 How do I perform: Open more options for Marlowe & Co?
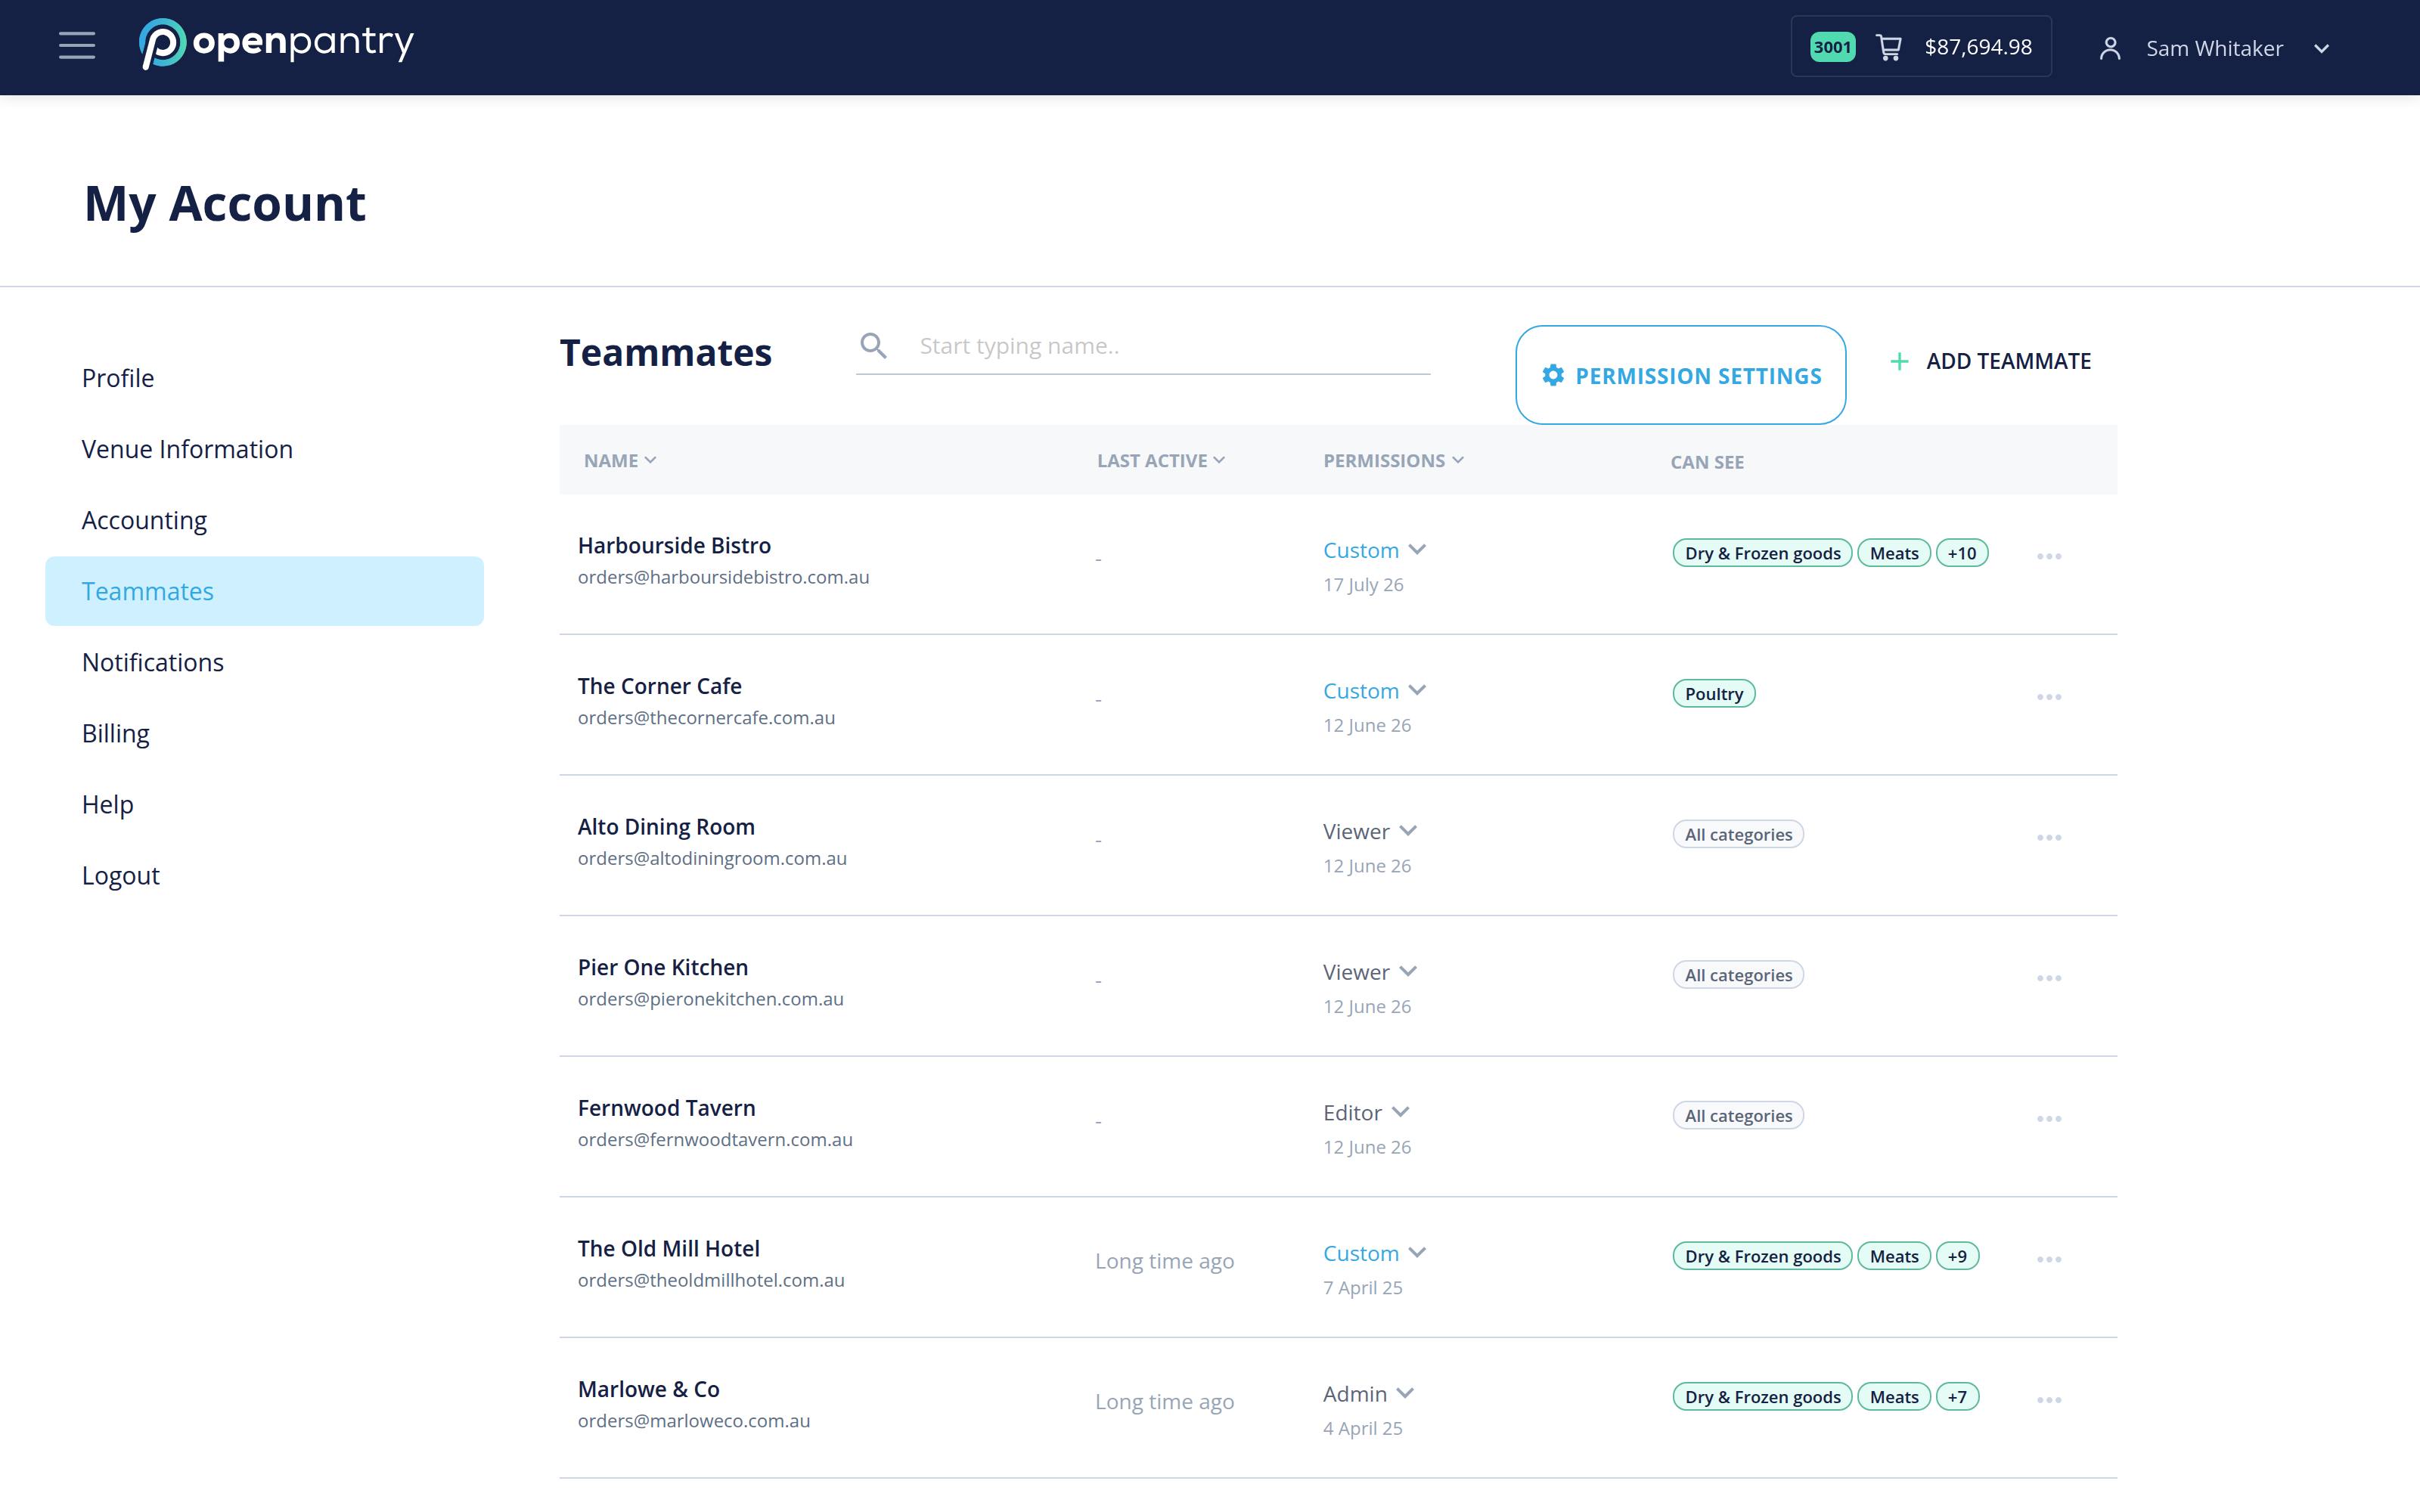pyautogui.click(x=2049, y=1400)
